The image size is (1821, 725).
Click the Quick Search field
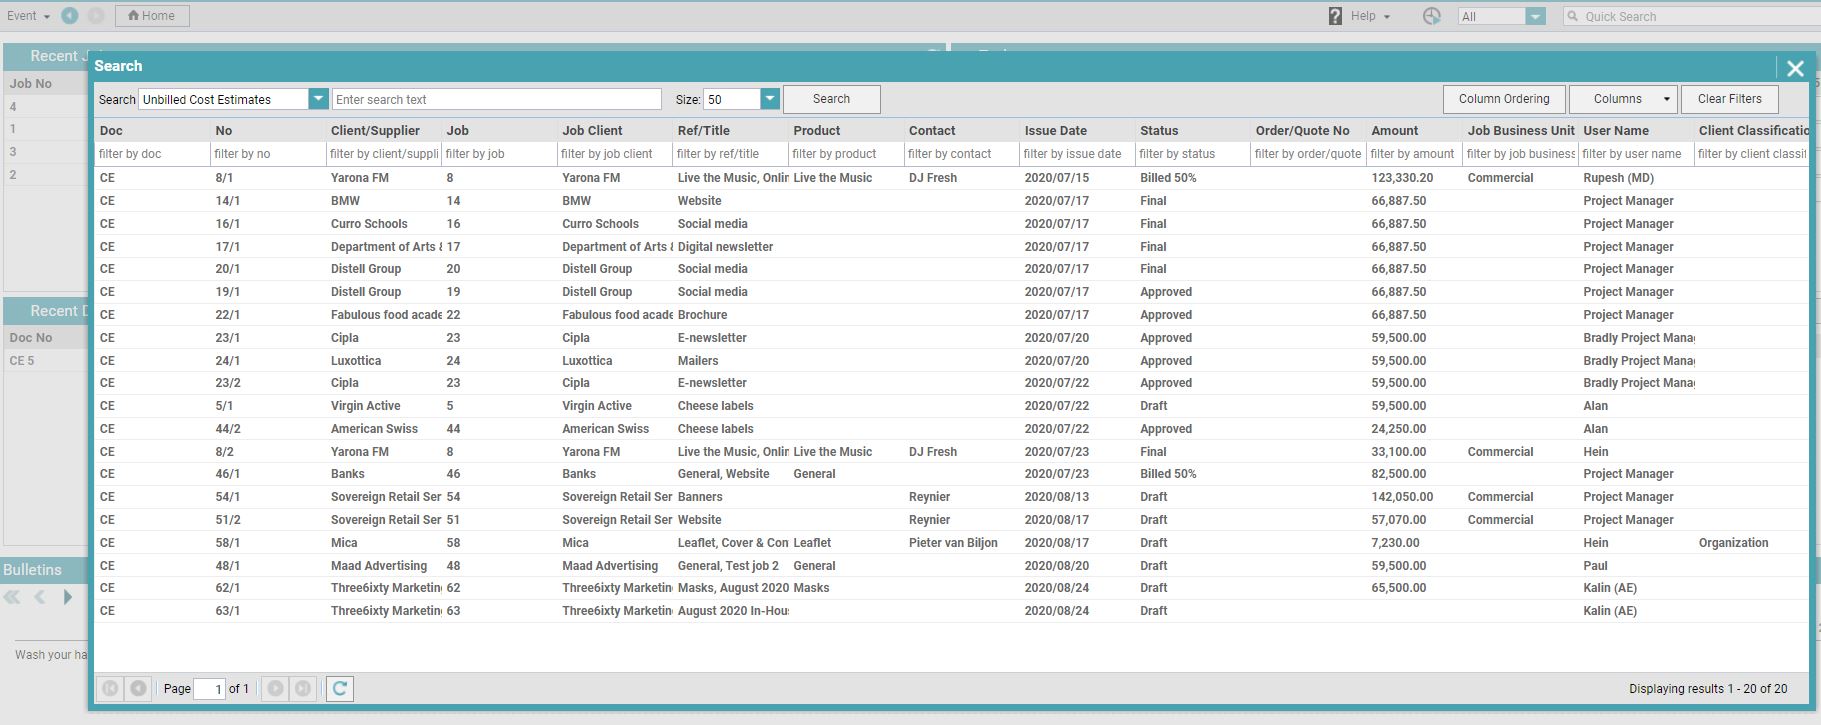coord(1692,16)
